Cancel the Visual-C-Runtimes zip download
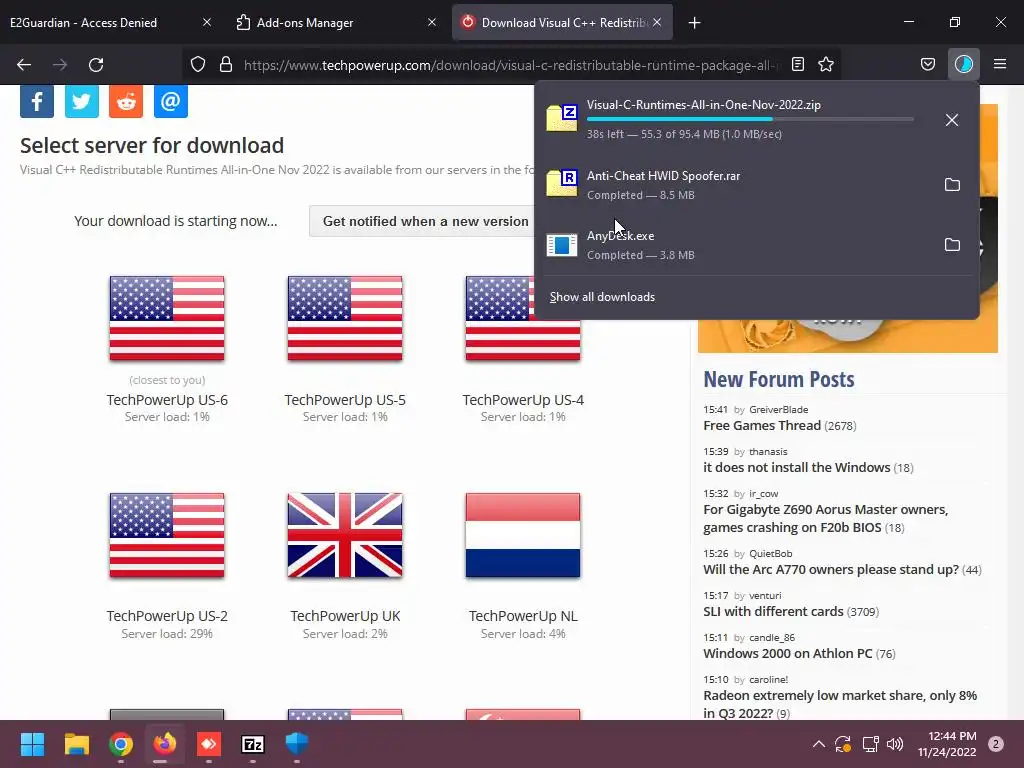The width and height of the screenshot is (1024, 768). (952, 120)
